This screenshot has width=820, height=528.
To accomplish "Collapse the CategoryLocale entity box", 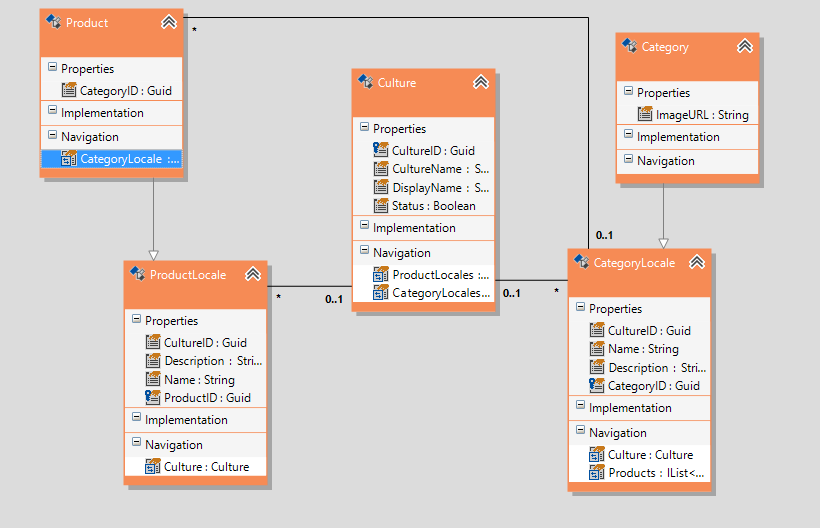I will click(697, 262).
